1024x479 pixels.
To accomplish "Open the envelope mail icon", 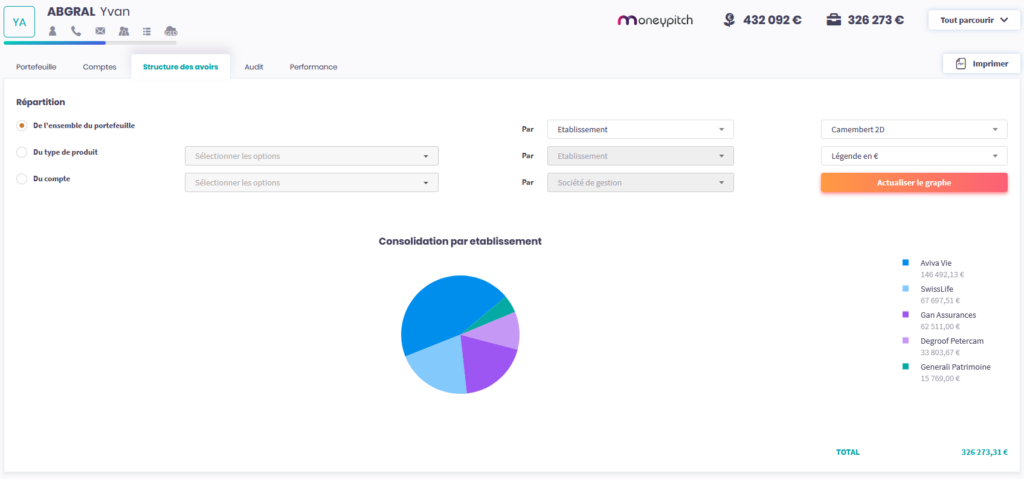I will (x=100, y=31).
